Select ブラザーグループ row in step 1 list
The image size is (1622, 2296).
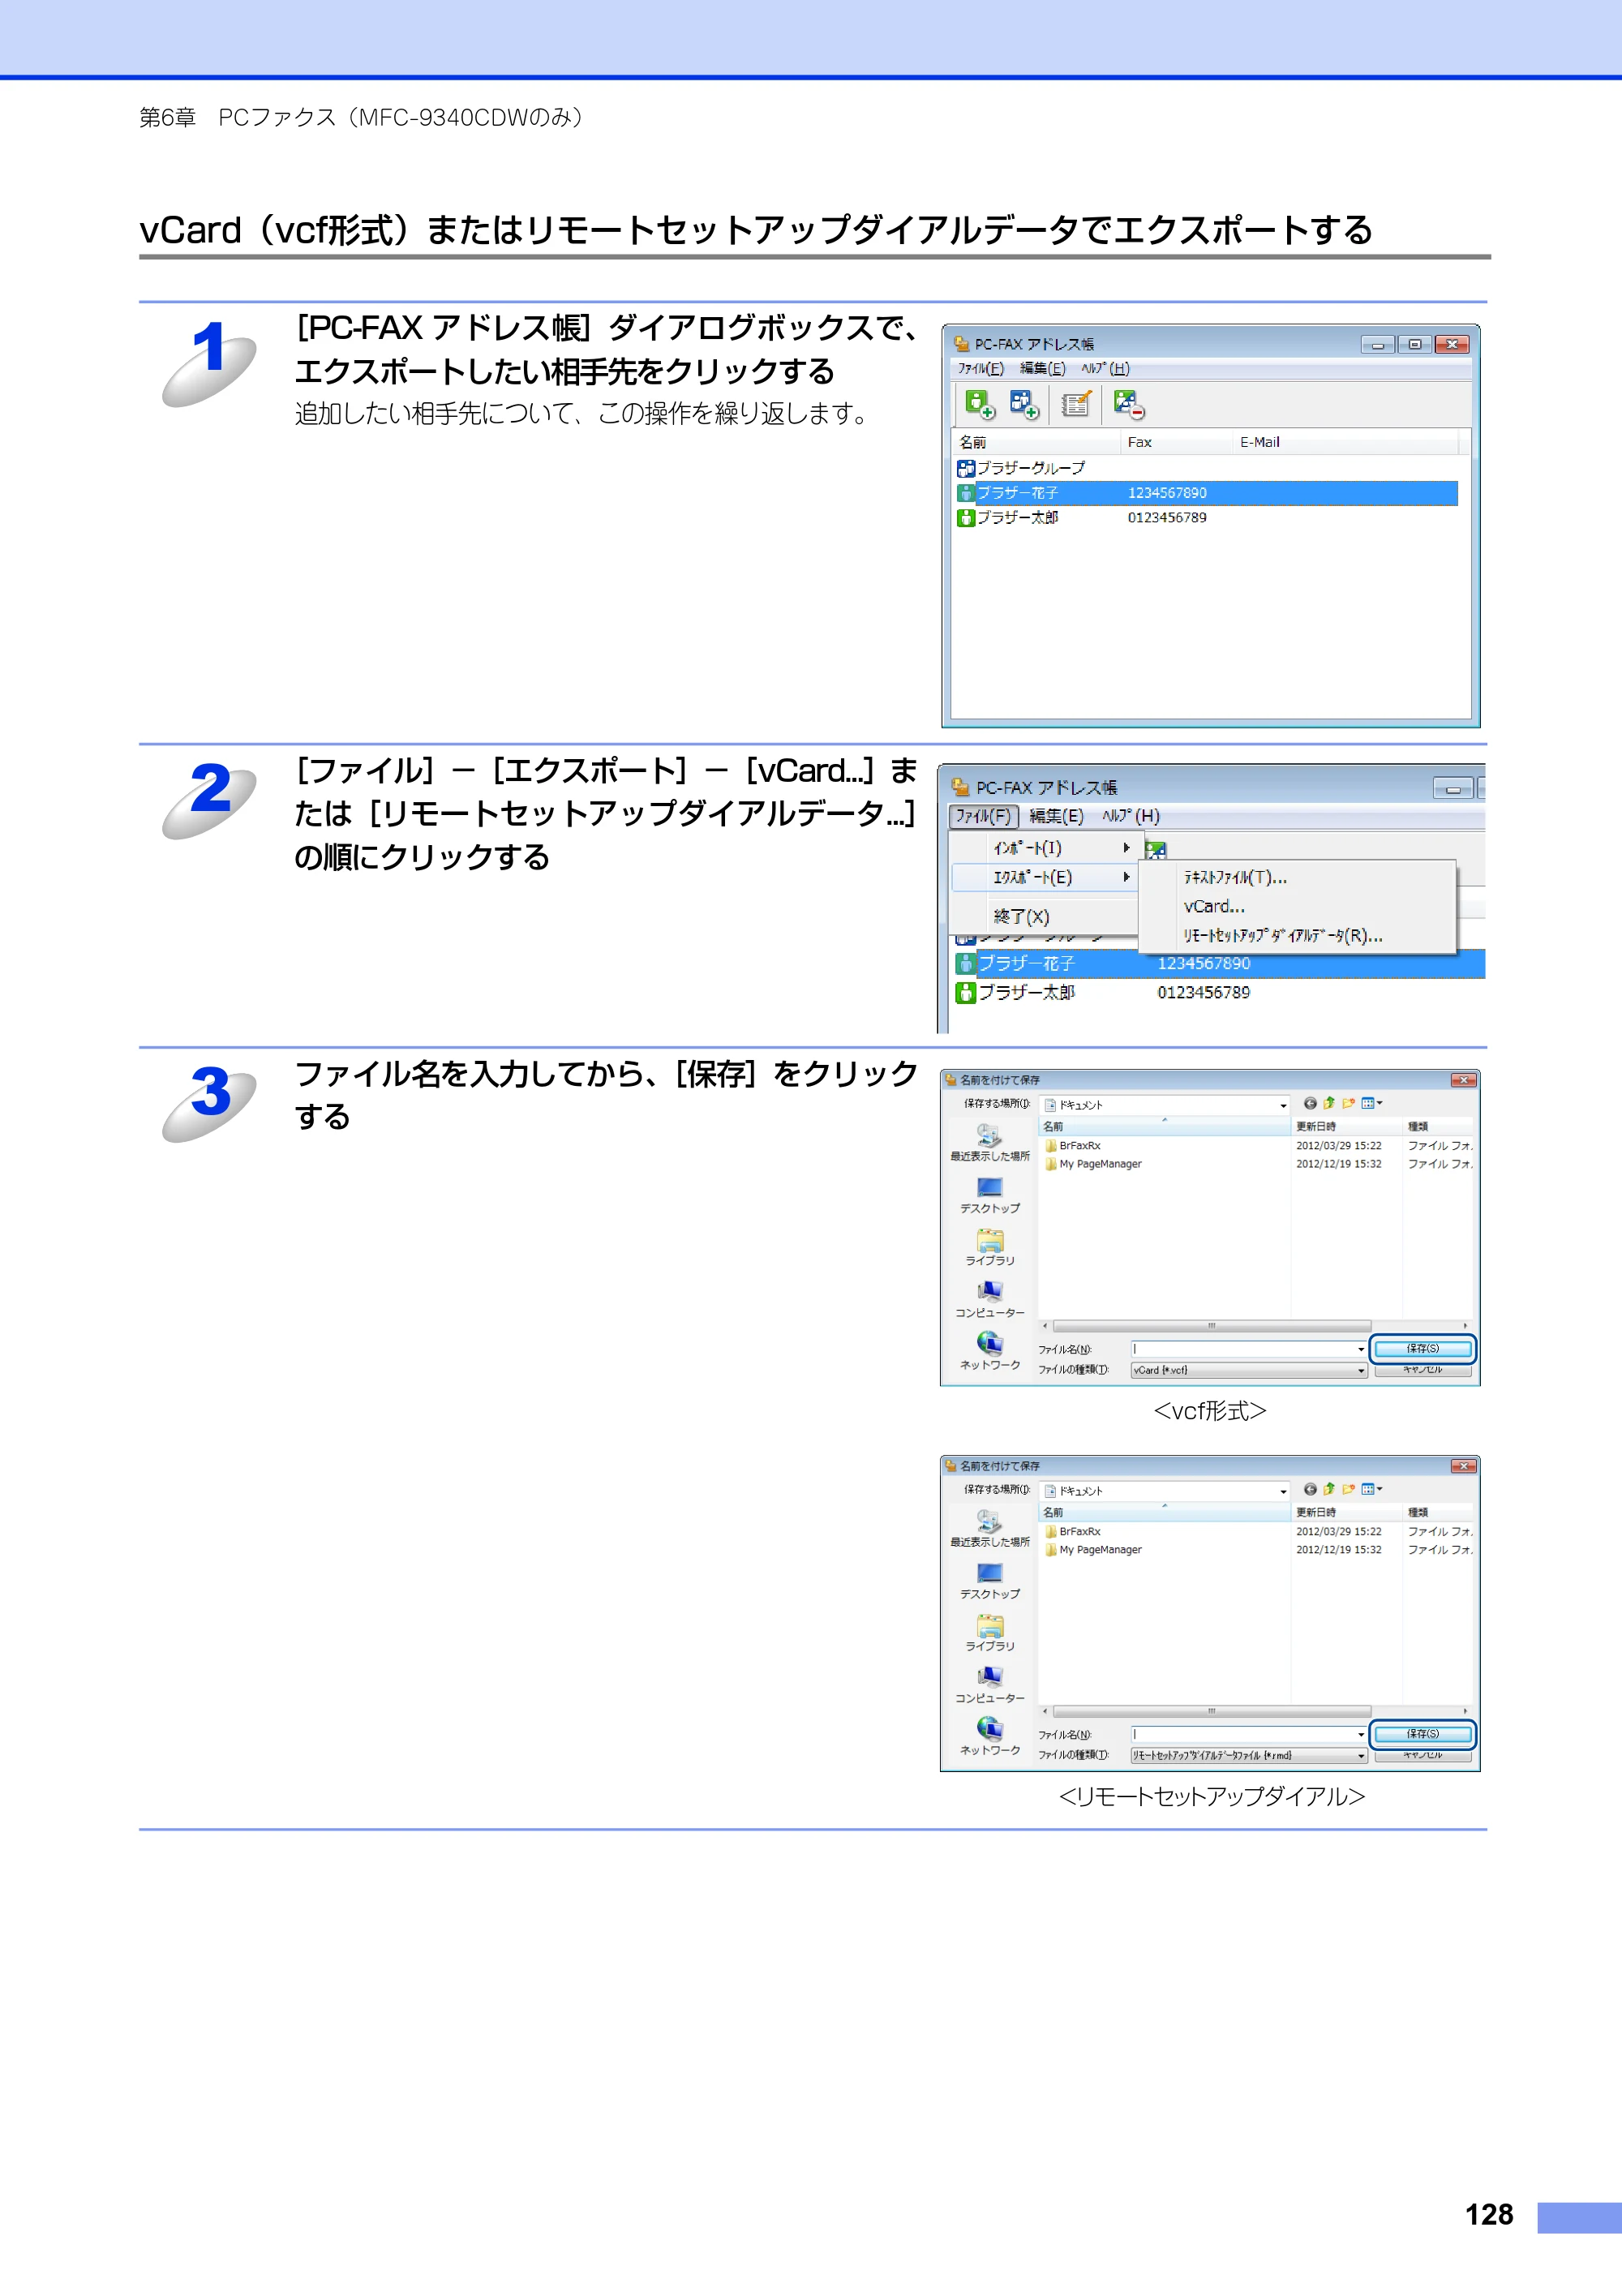[x=1207, y=468]
